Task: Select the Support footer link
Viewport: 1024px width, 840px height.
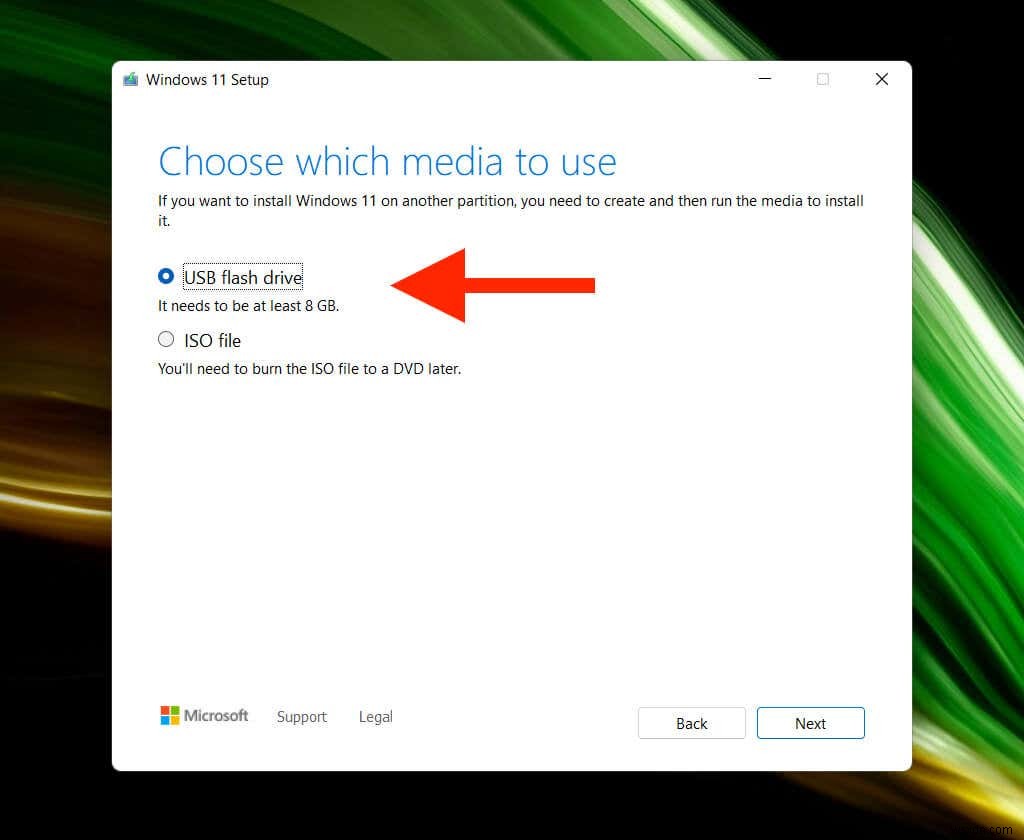Action: 301,716
